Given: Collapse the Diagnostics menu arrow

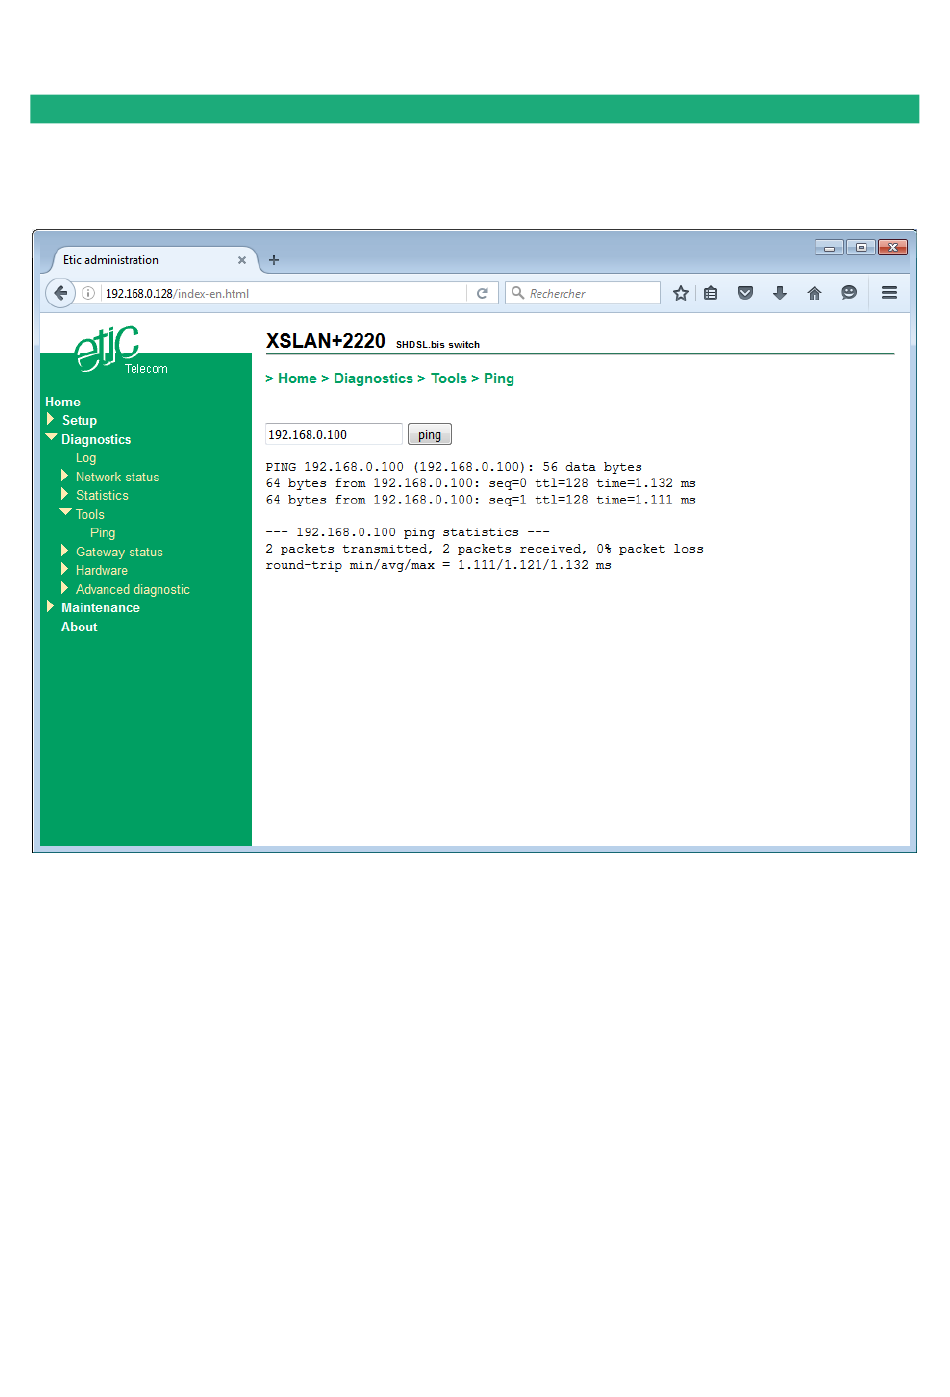Looking at the screenshot, I should click(x=51, y=437).
